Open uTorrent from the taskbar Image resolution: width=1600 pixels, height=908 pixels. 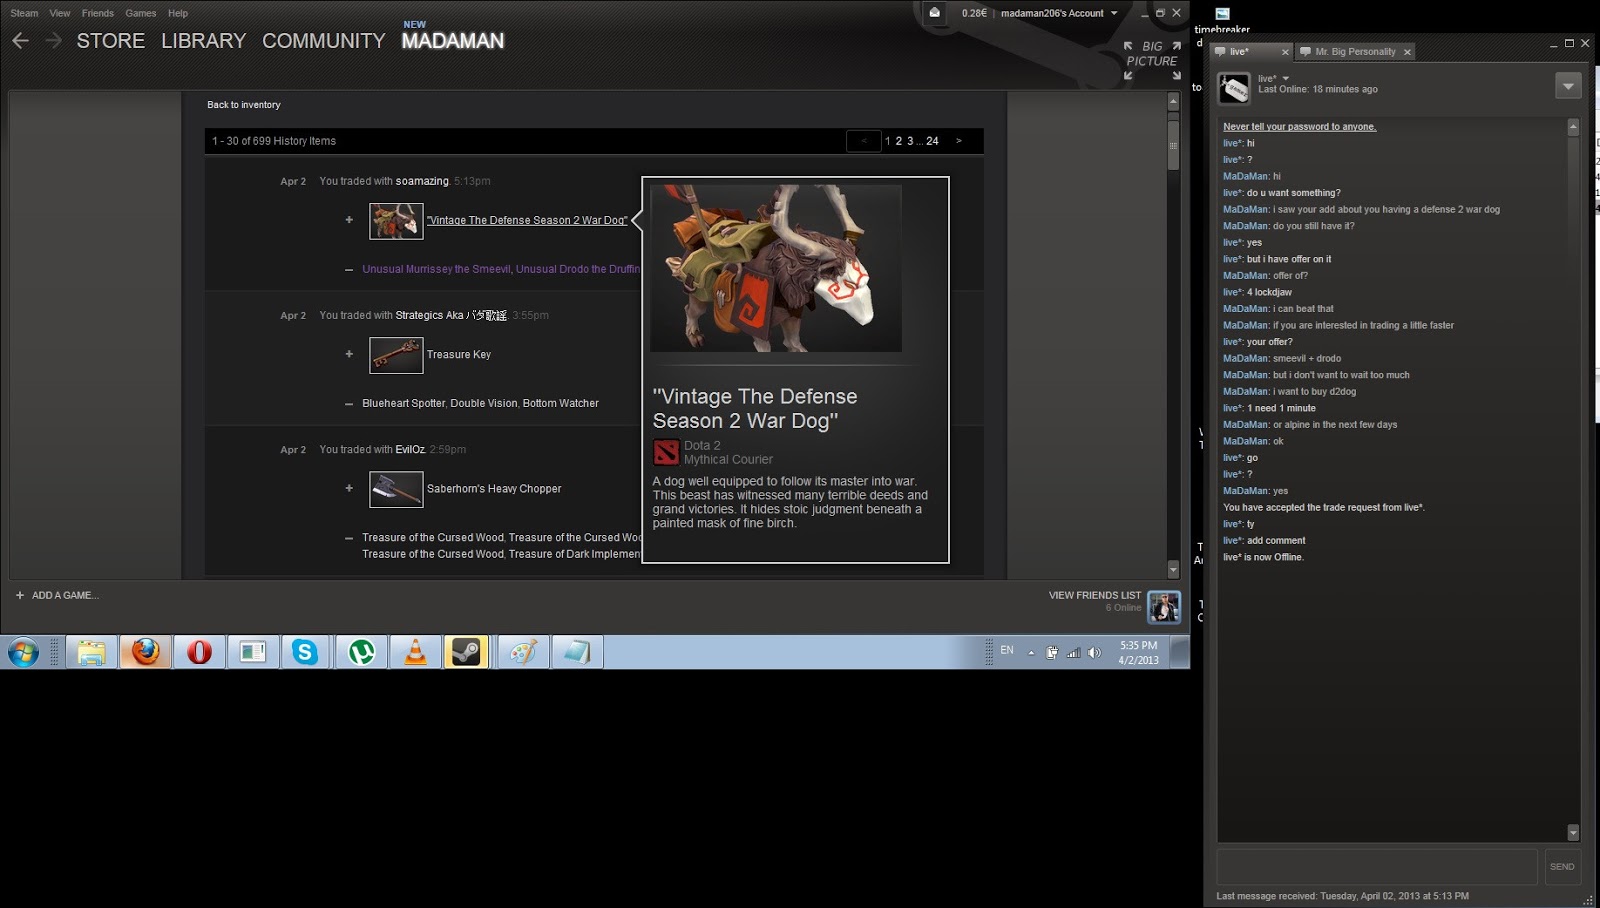click(x=361, y=653)
